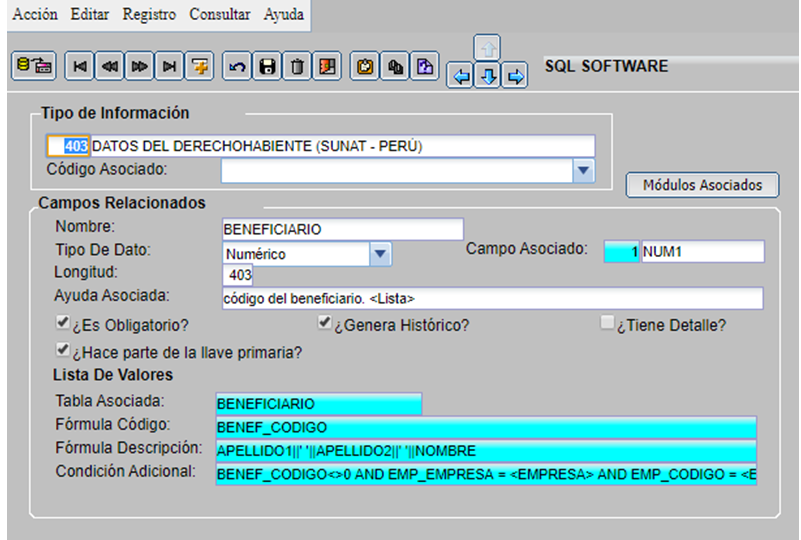Viewport: 801px width, 540px height.
Task: Click the exit door icon
Action: pos(327,66)
